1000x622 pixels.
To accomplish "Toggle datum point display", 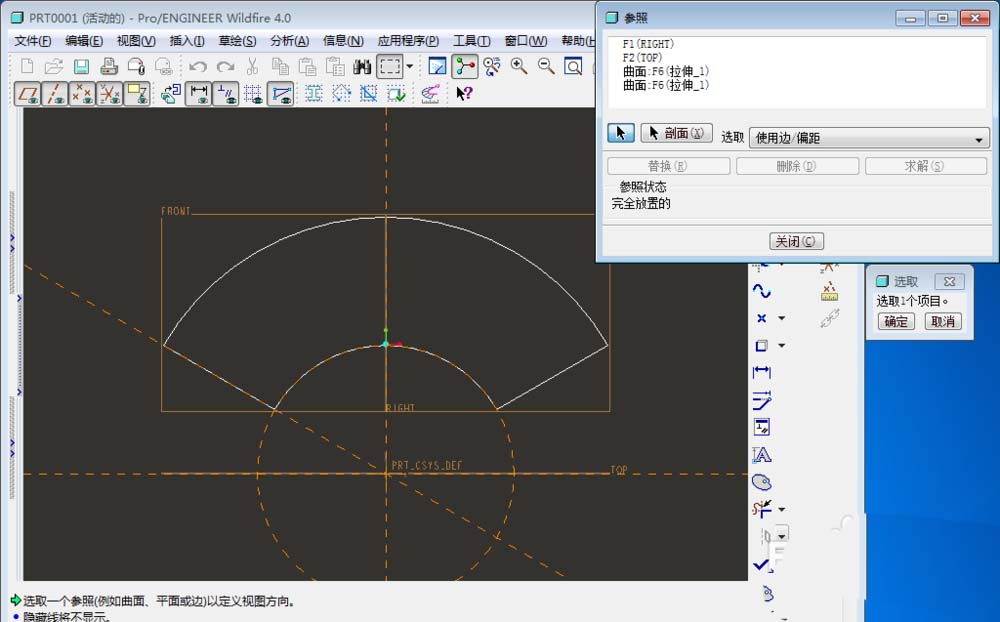I will click(82, 94).
